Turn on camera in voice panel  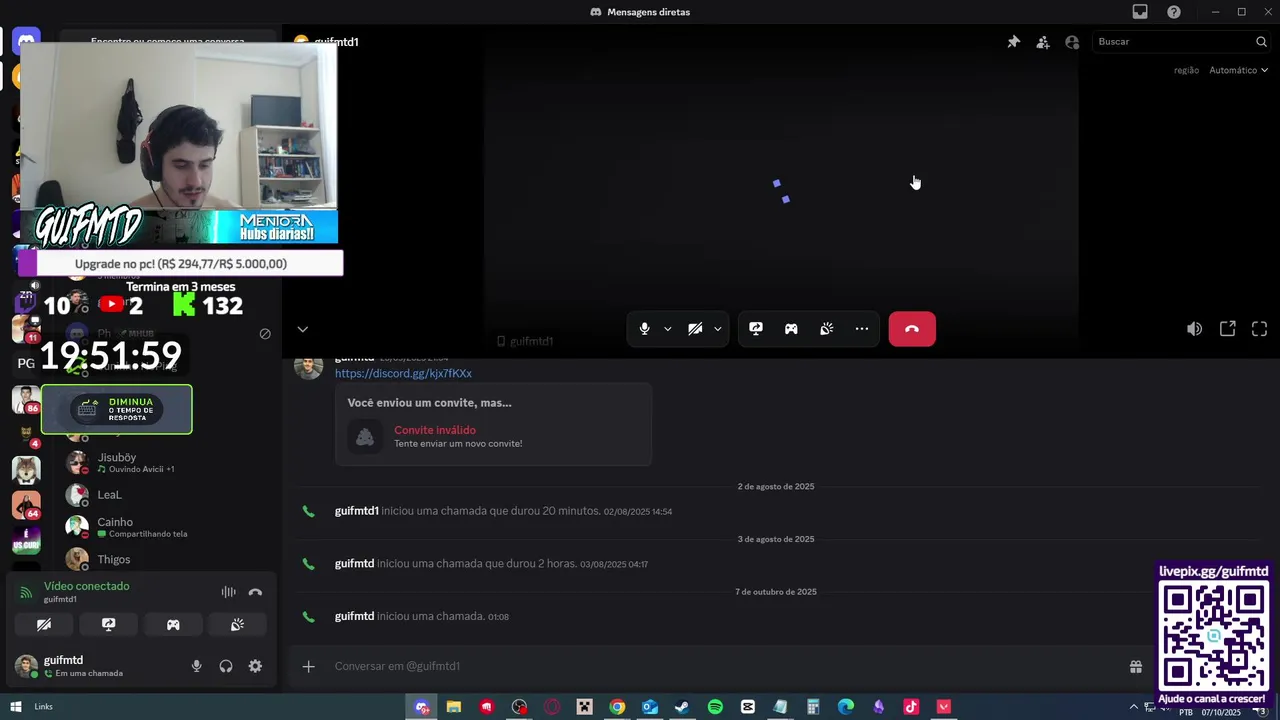click(x=44, y=624)
